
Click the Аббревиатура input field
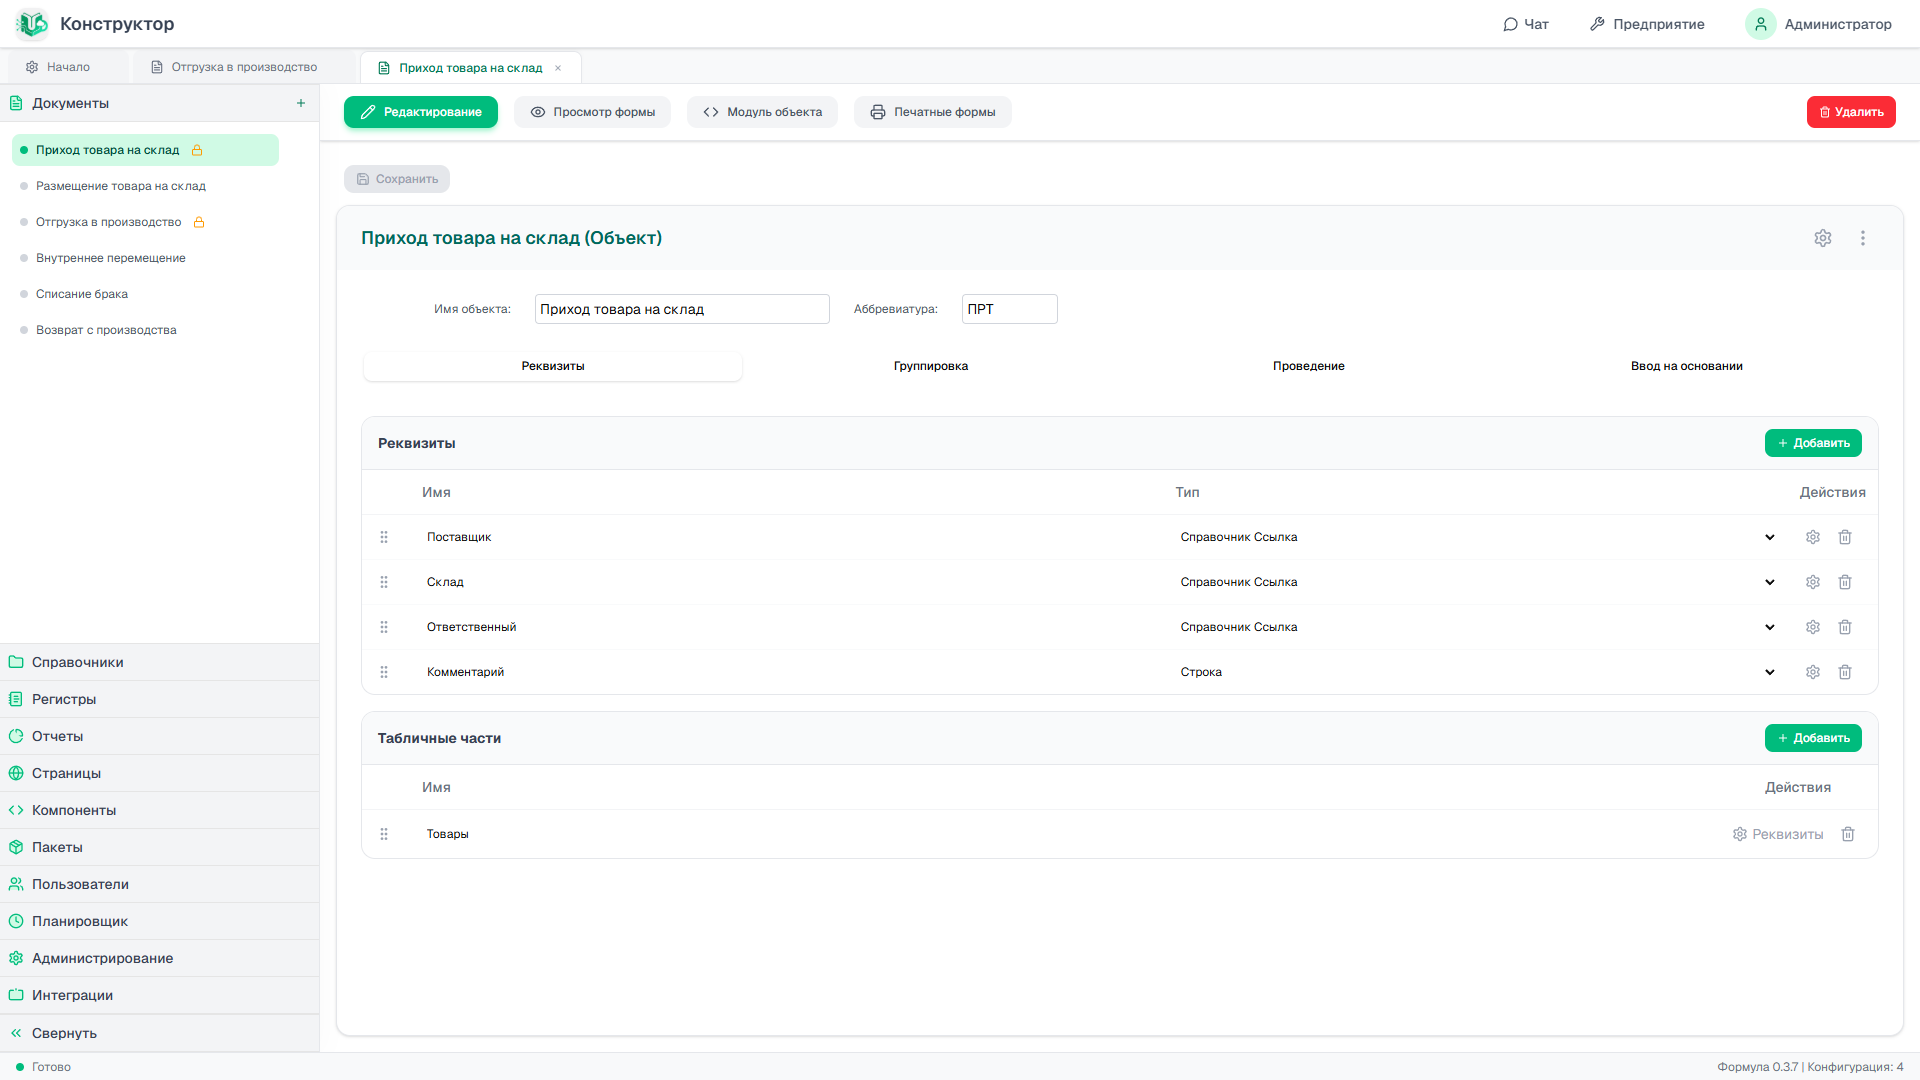pos(1009,309)
